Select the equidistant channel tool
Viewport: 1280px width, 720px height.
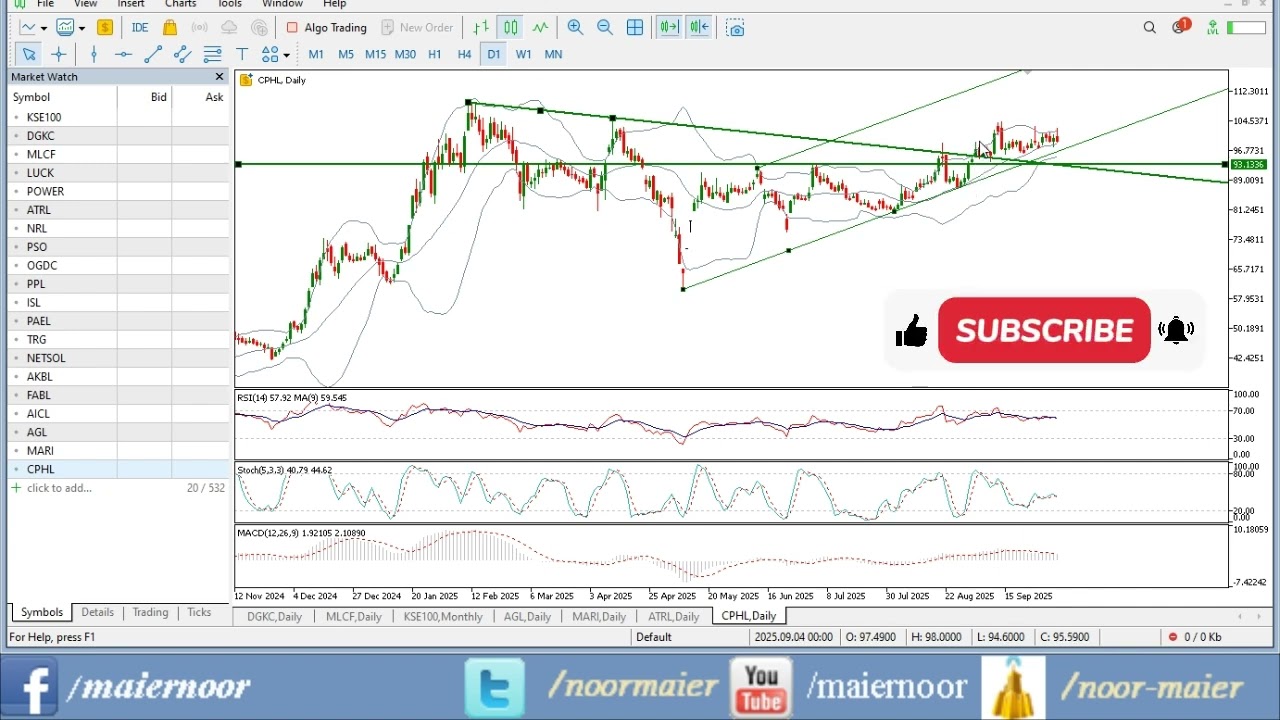click(x=183, y=55)
